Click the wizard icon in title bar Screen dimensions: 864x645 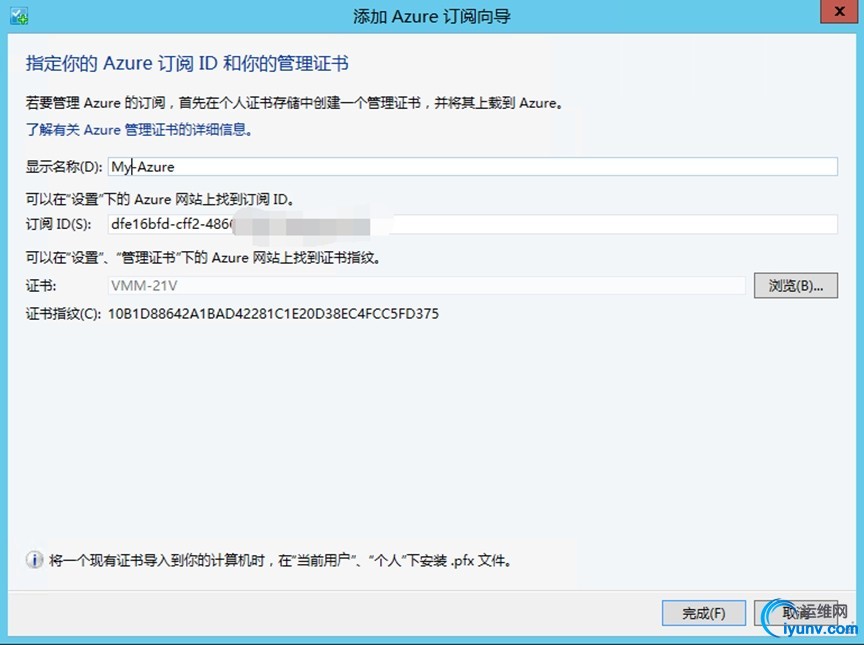click(x=19, y=17)
